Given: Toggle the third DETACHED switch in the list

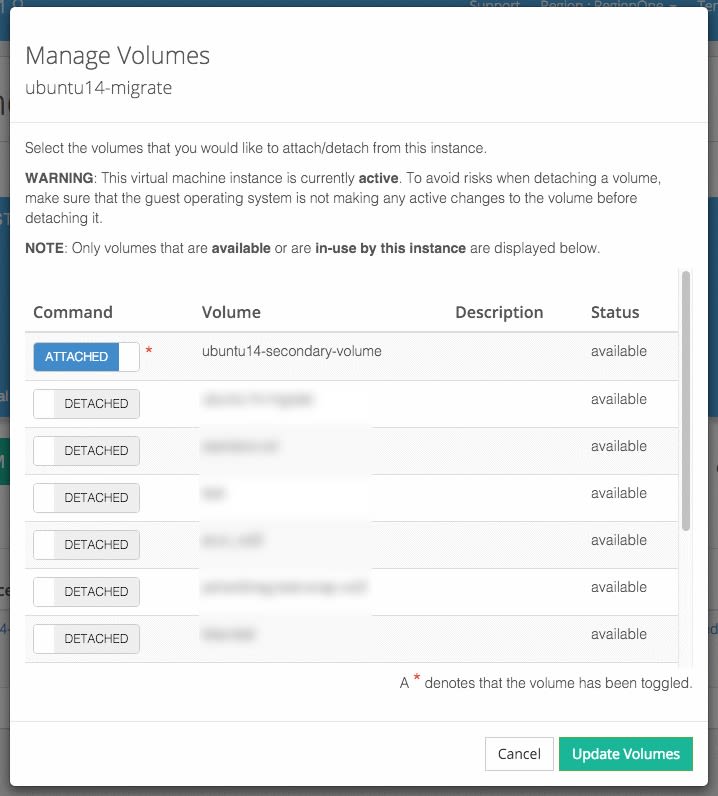Looking at the screenshot, I should pos(86,498).
